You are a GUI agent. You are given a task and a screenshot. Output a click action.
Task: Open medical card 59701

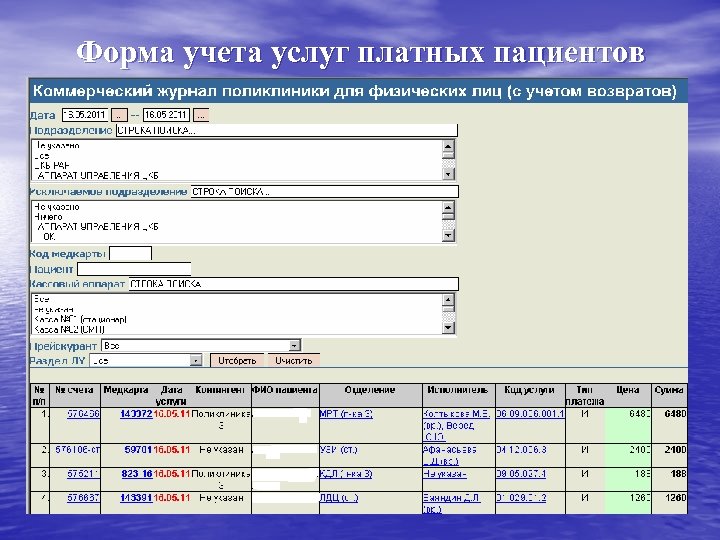pyautogui.click(x=138, y=450)
